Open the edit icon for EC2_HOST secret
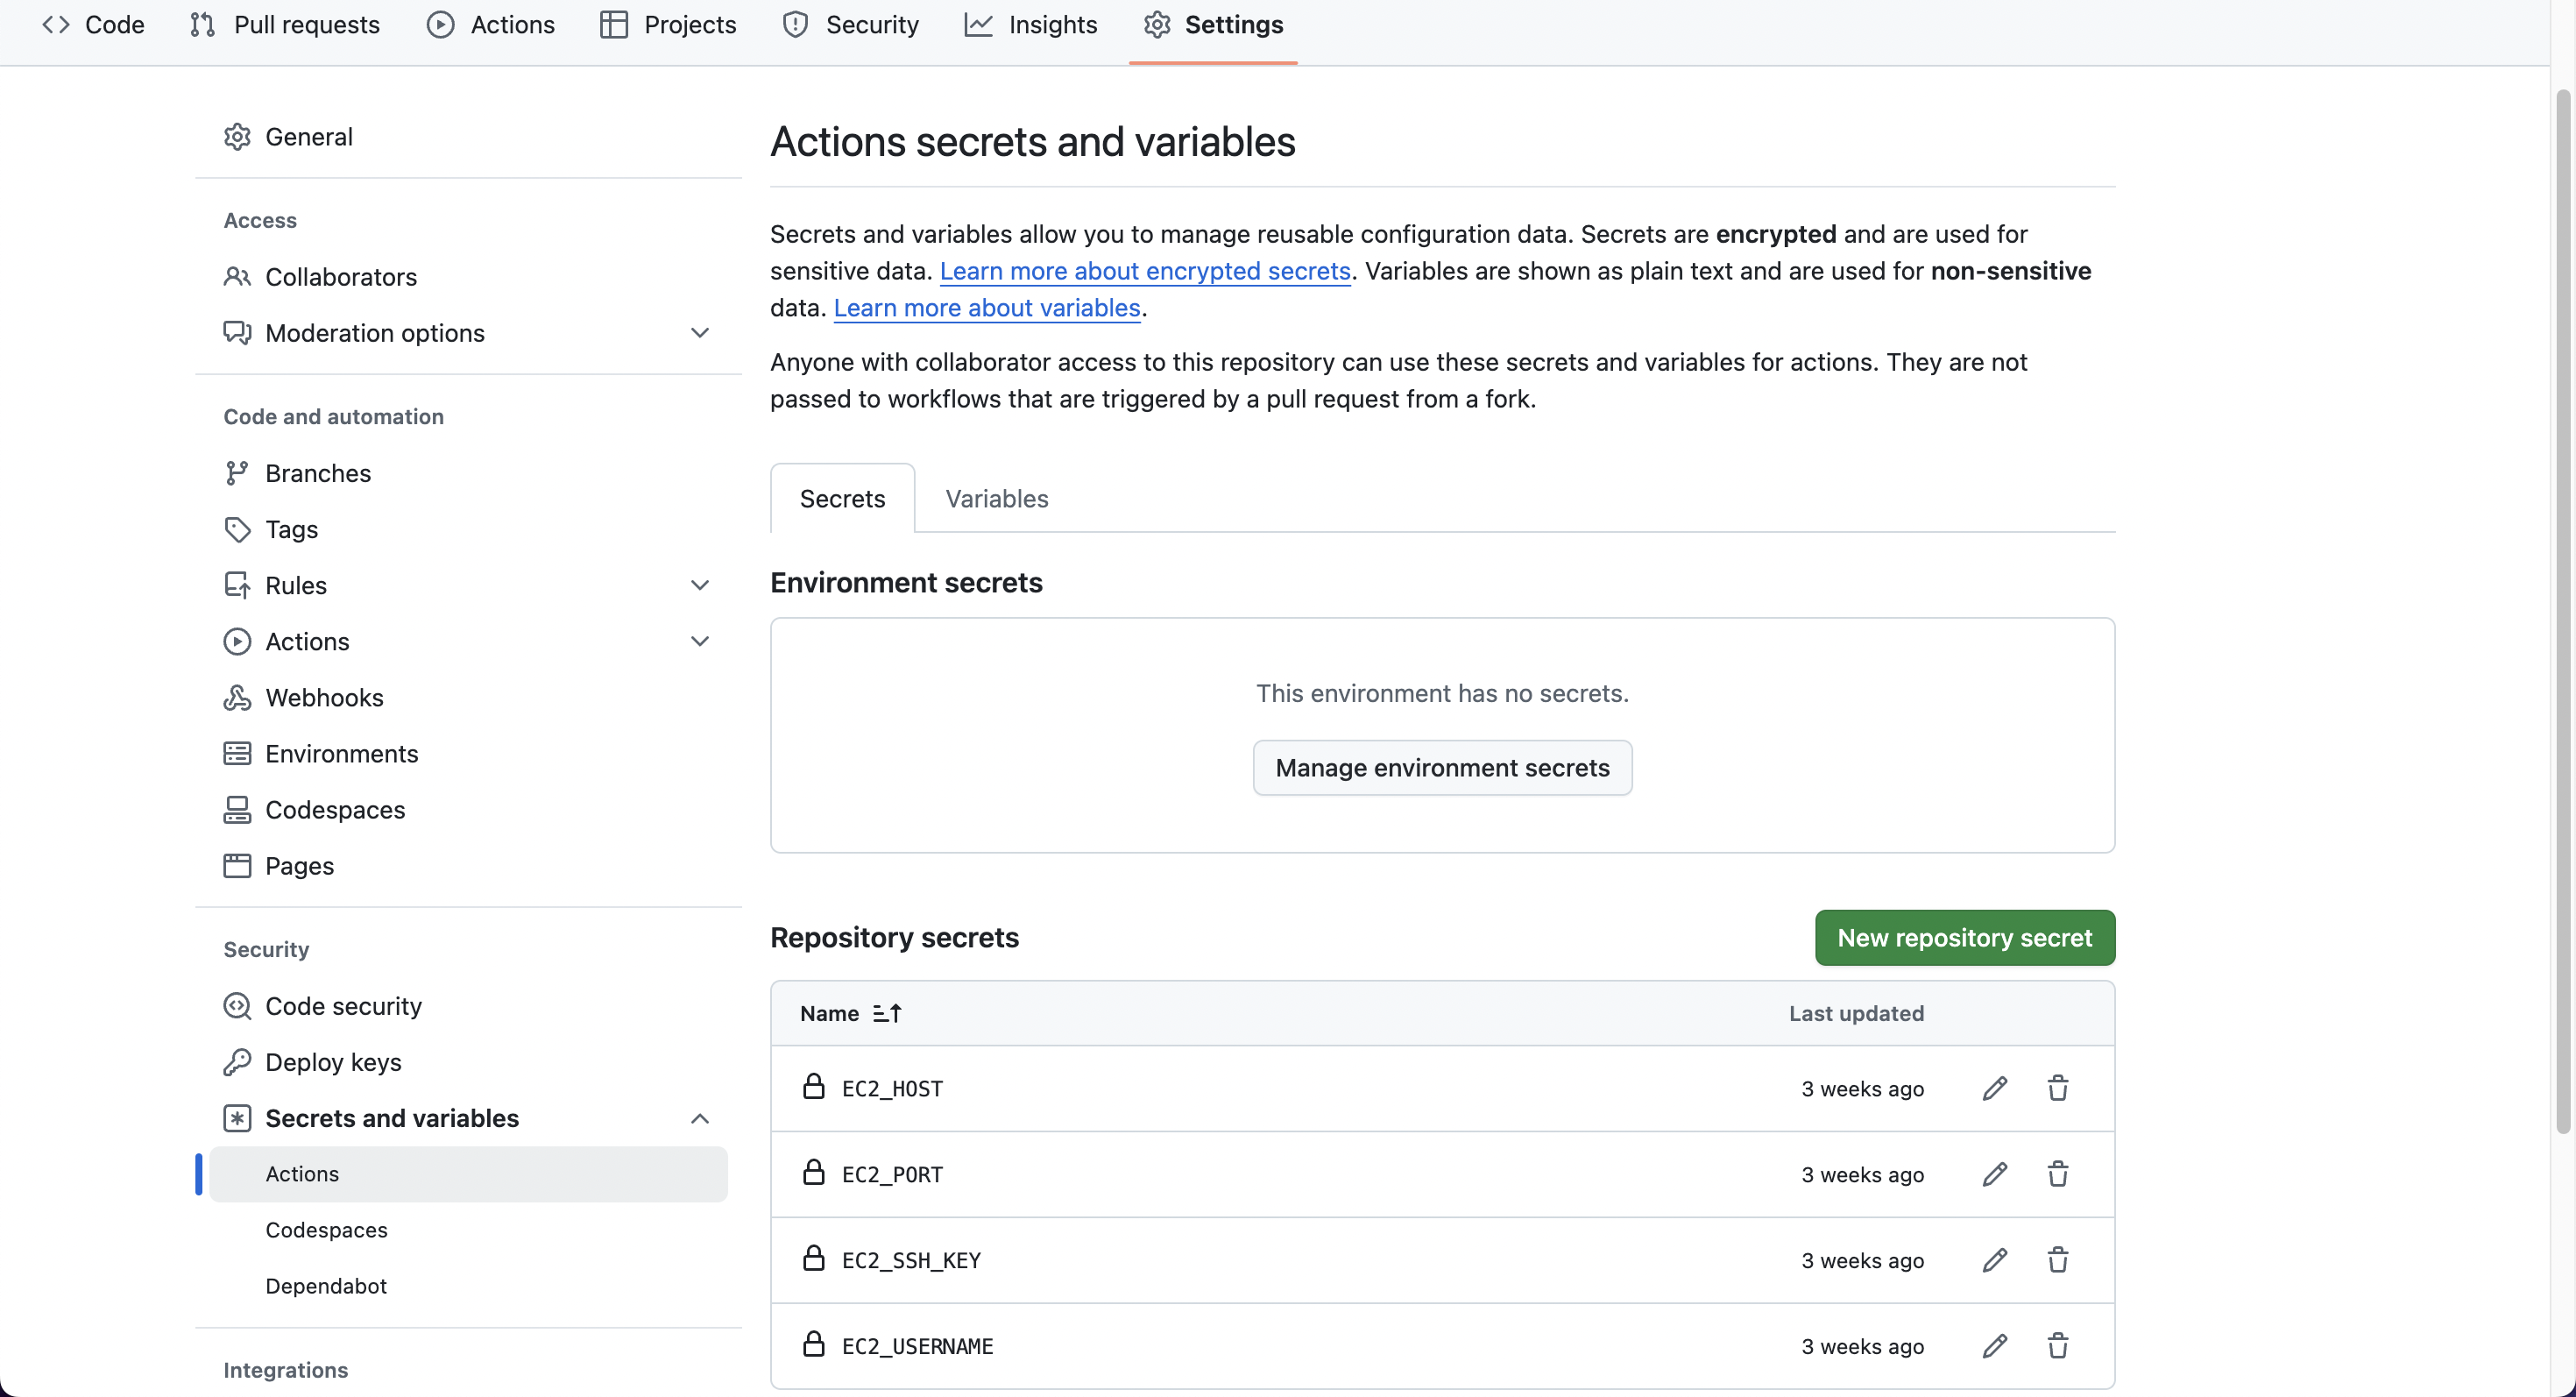Screen dimensions: 2576x1397 pos(1994,1088)
